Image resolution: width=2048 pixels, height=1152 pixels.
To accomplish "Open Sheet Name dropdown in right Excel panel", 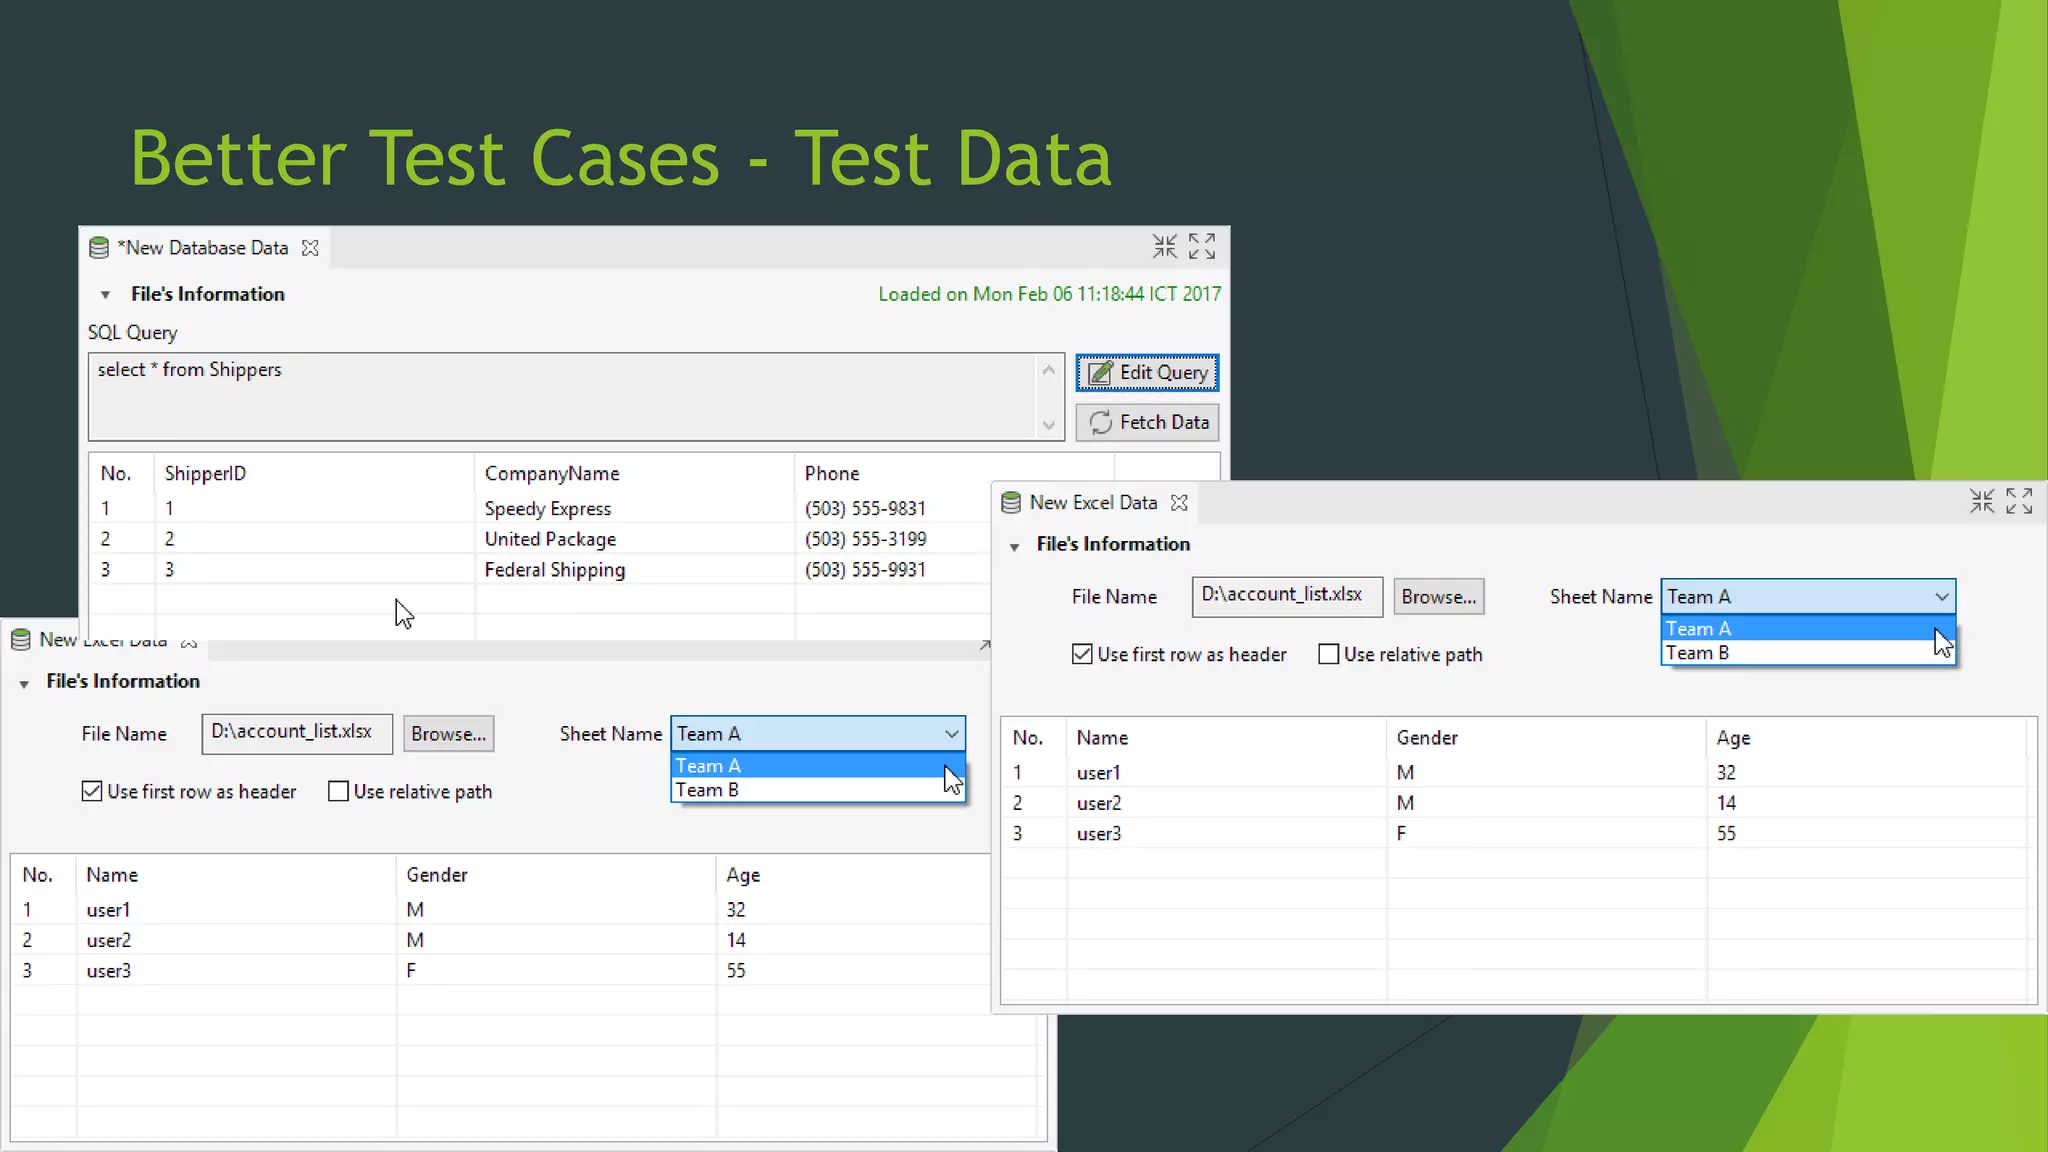I will 1808,596.
